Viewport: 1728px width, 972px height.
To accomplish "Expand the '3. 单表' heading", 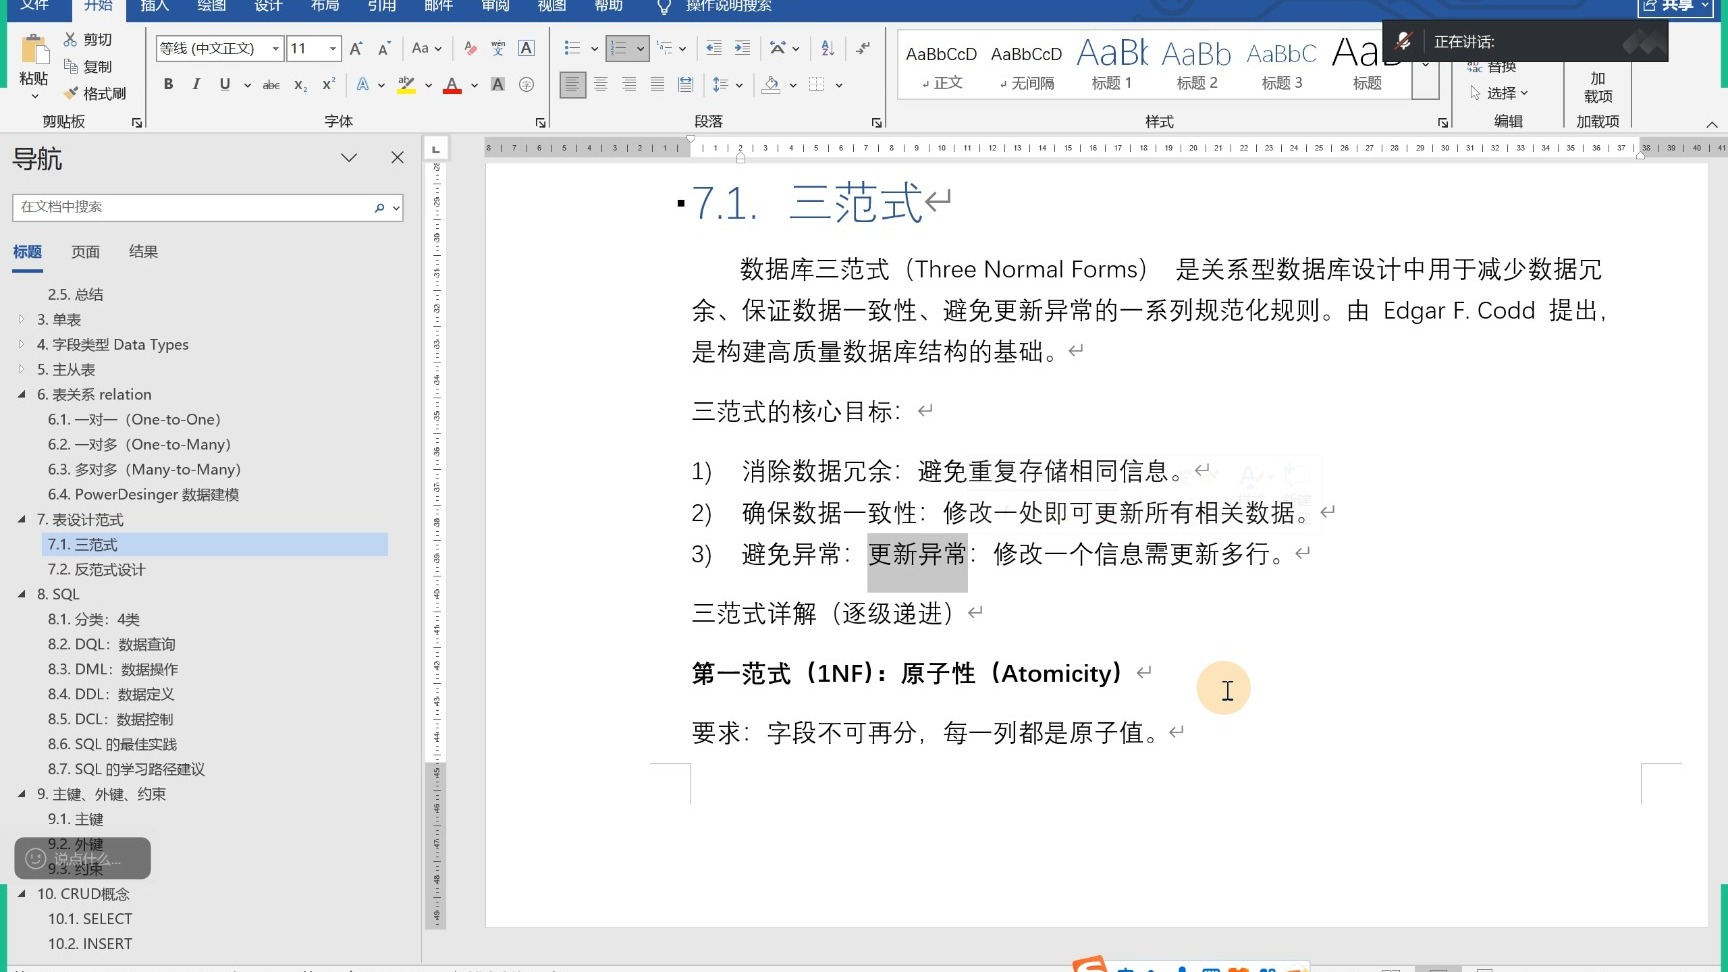I will pyautogui.click(x=22, y=319).
